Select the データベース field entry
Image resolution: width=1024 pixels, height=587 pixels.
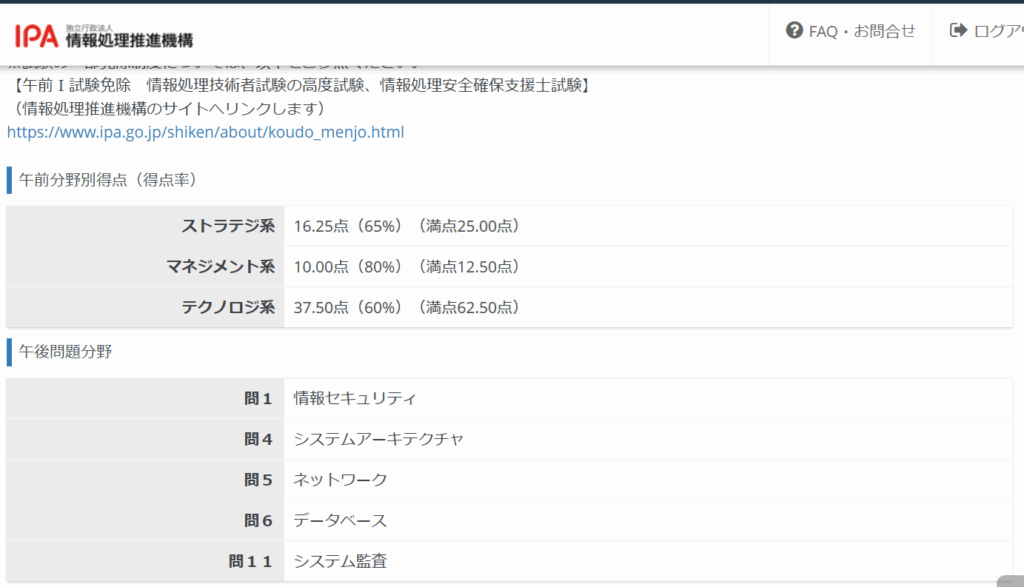point(340,521)
